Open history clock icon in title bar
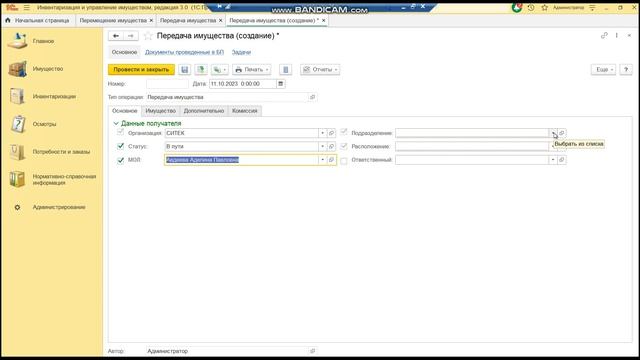640x360 pixels. click(531, 7)
